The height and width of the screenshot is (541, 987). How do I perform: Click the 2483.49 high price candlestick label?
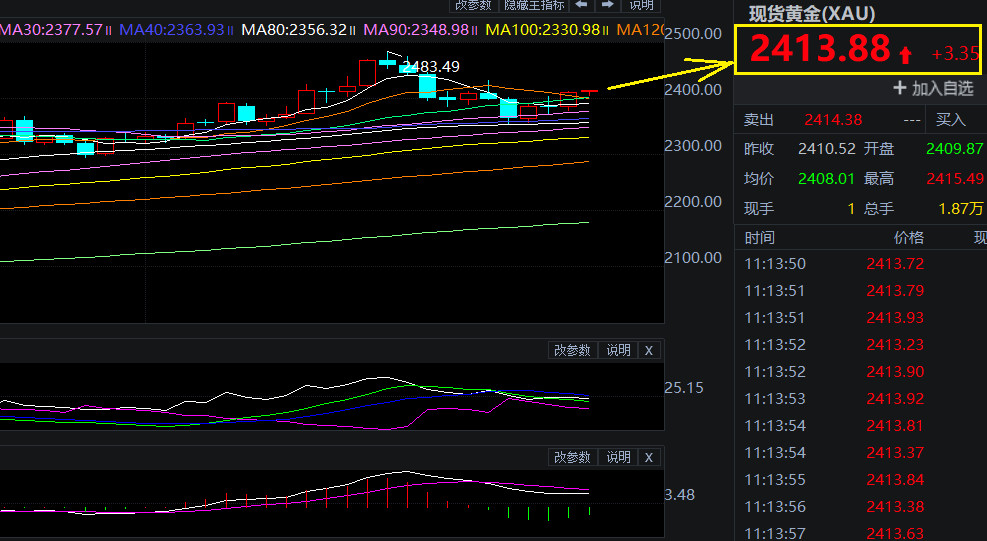click(x=431, y=67)
